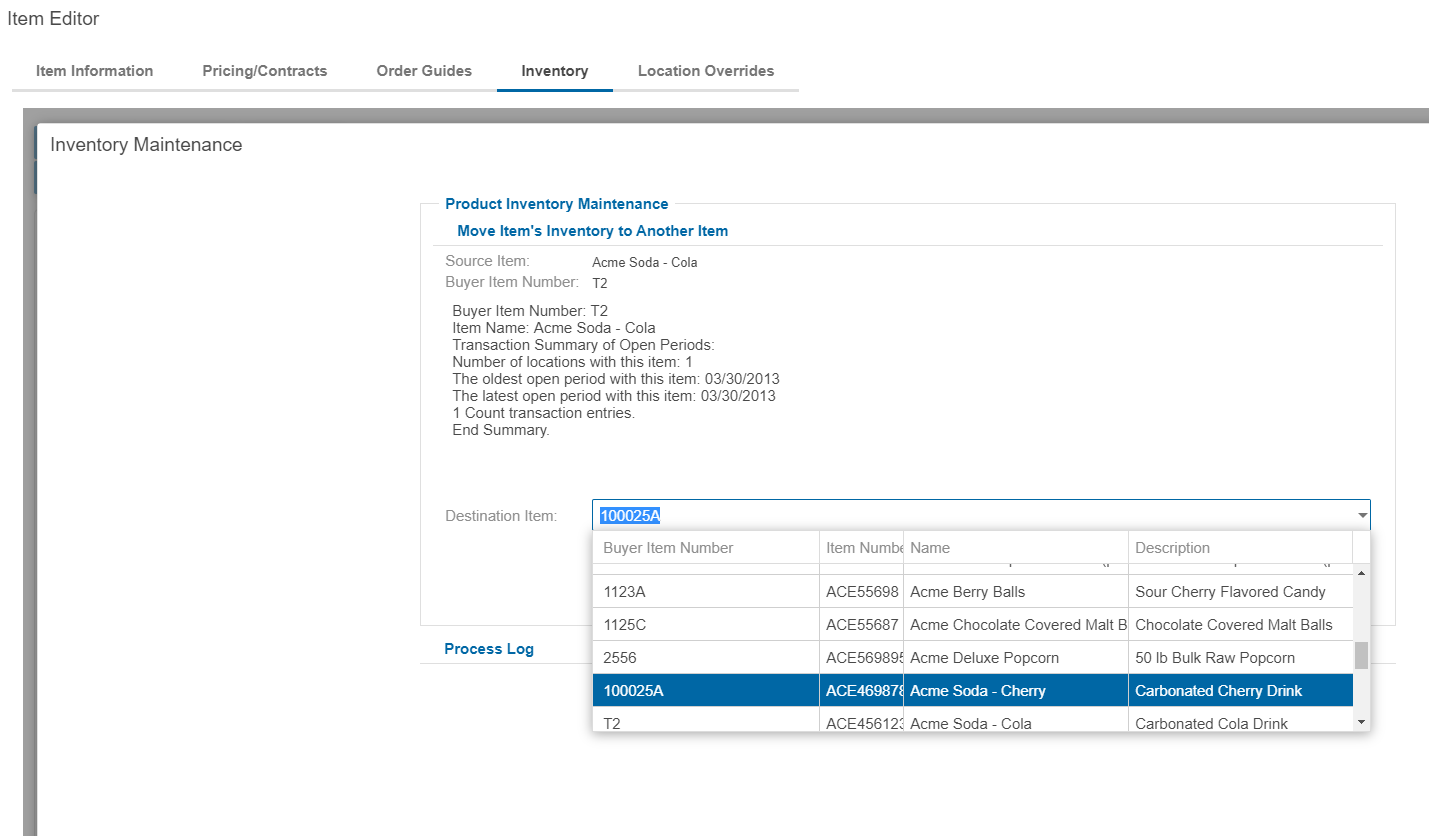Go to the Order Guides tab
The height and width of the screenshot is (836, 1429).
[x=424, y=71]
